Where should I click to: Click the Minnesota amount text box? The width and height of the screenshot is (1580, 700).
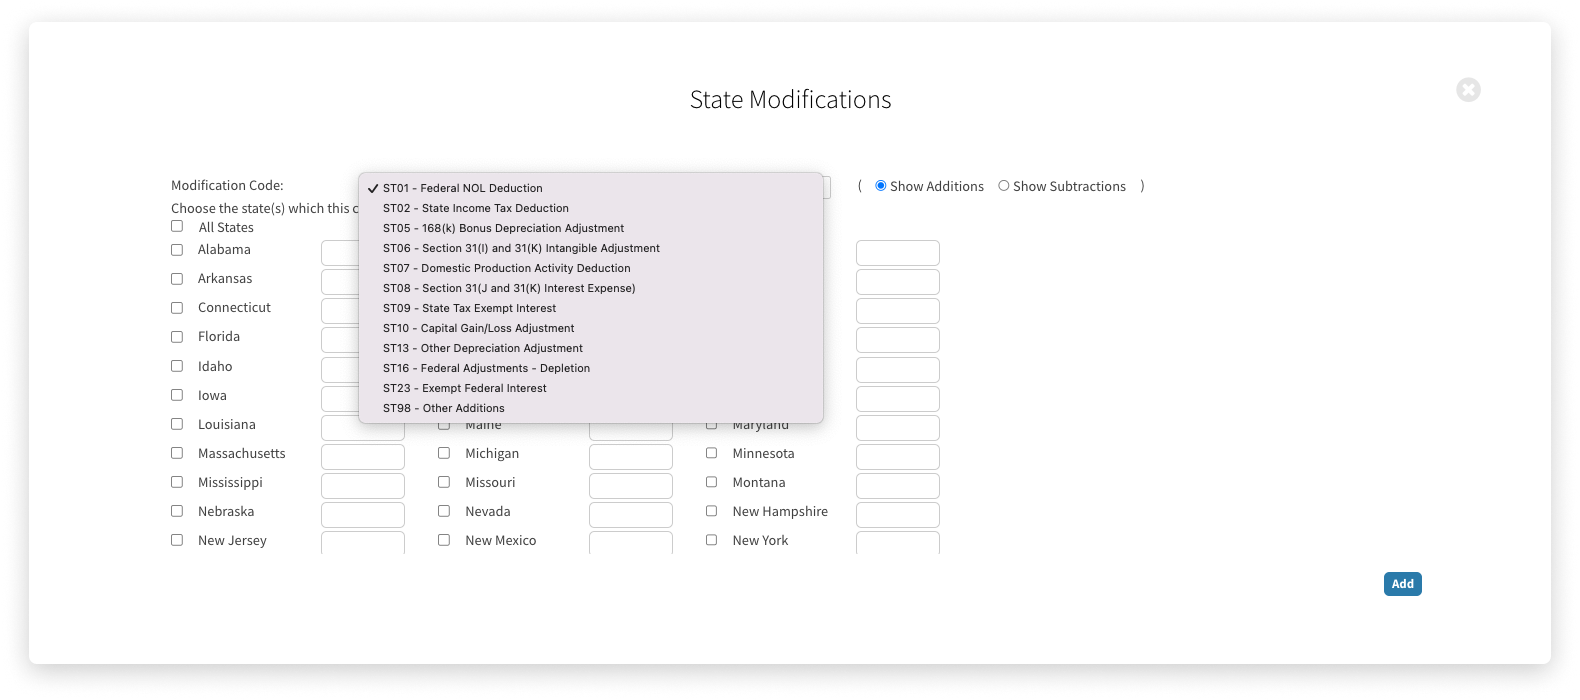coord(897,457)
